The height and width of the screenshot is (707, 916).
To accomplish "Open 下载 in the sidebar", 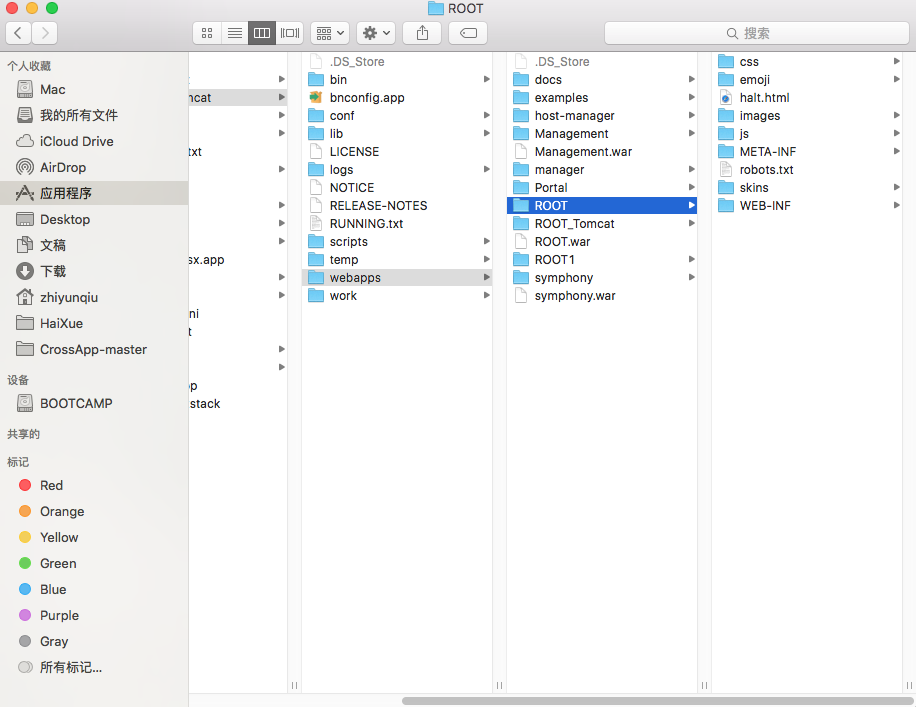I will pos(94,271).
